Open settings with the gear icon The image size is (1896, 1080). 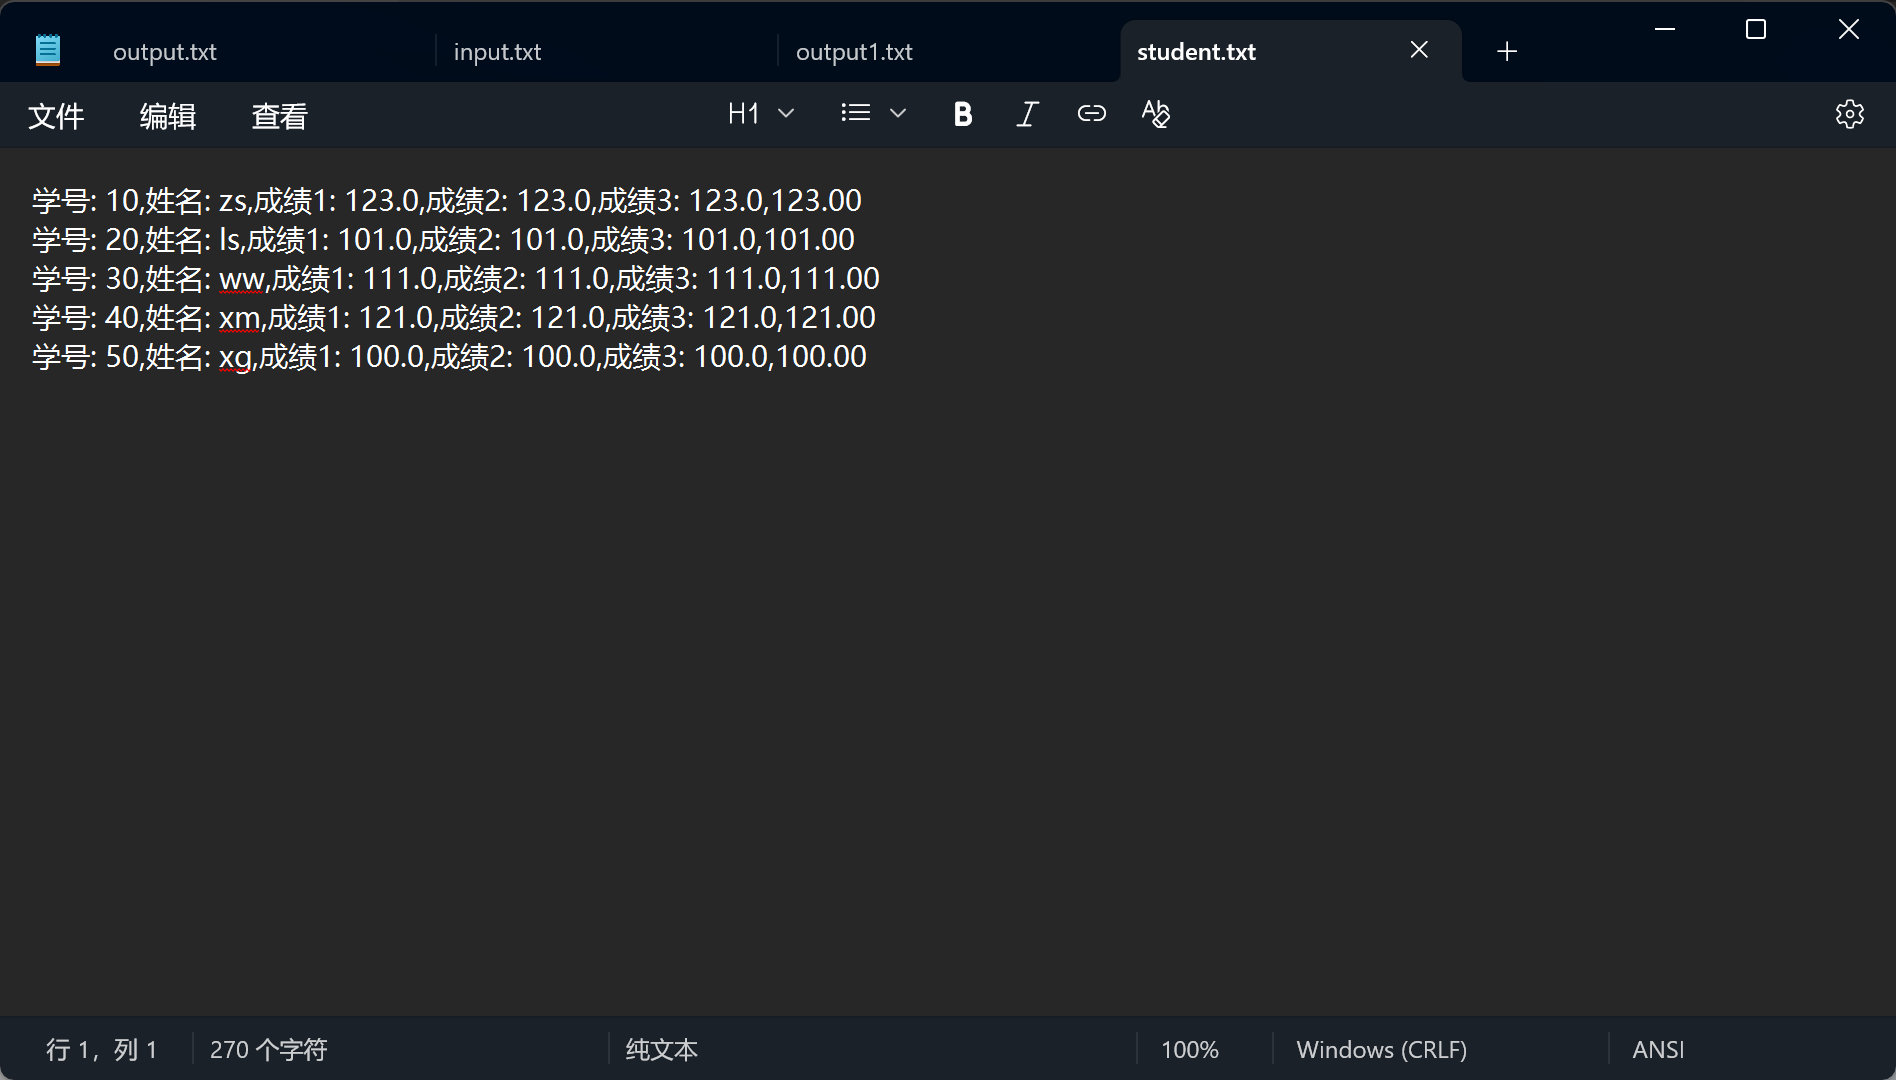click(1849, 114)
